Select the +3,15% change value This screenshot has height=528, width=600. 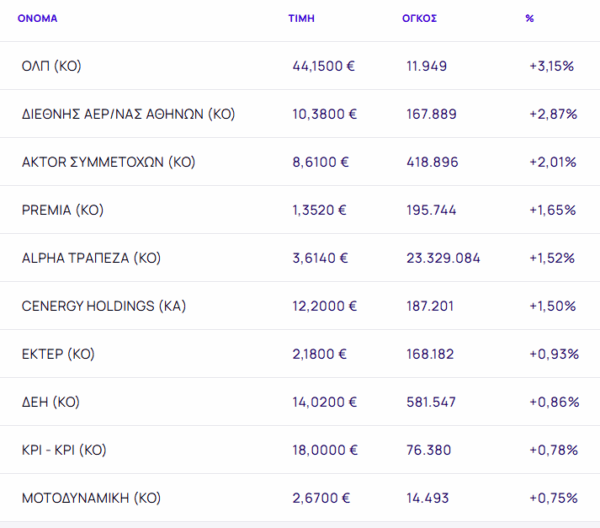click(552, 66)
